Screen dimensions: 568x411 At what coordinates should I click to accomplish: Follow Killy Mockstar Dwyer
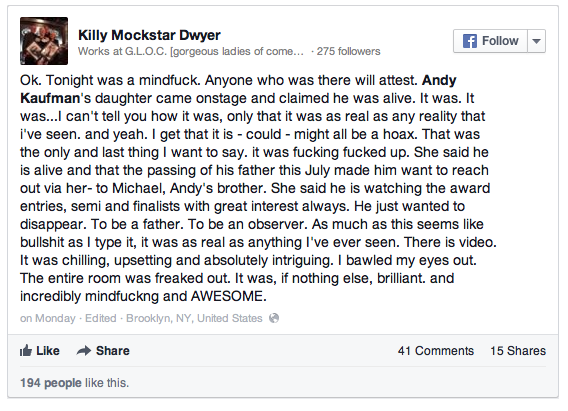pos(490,41)
